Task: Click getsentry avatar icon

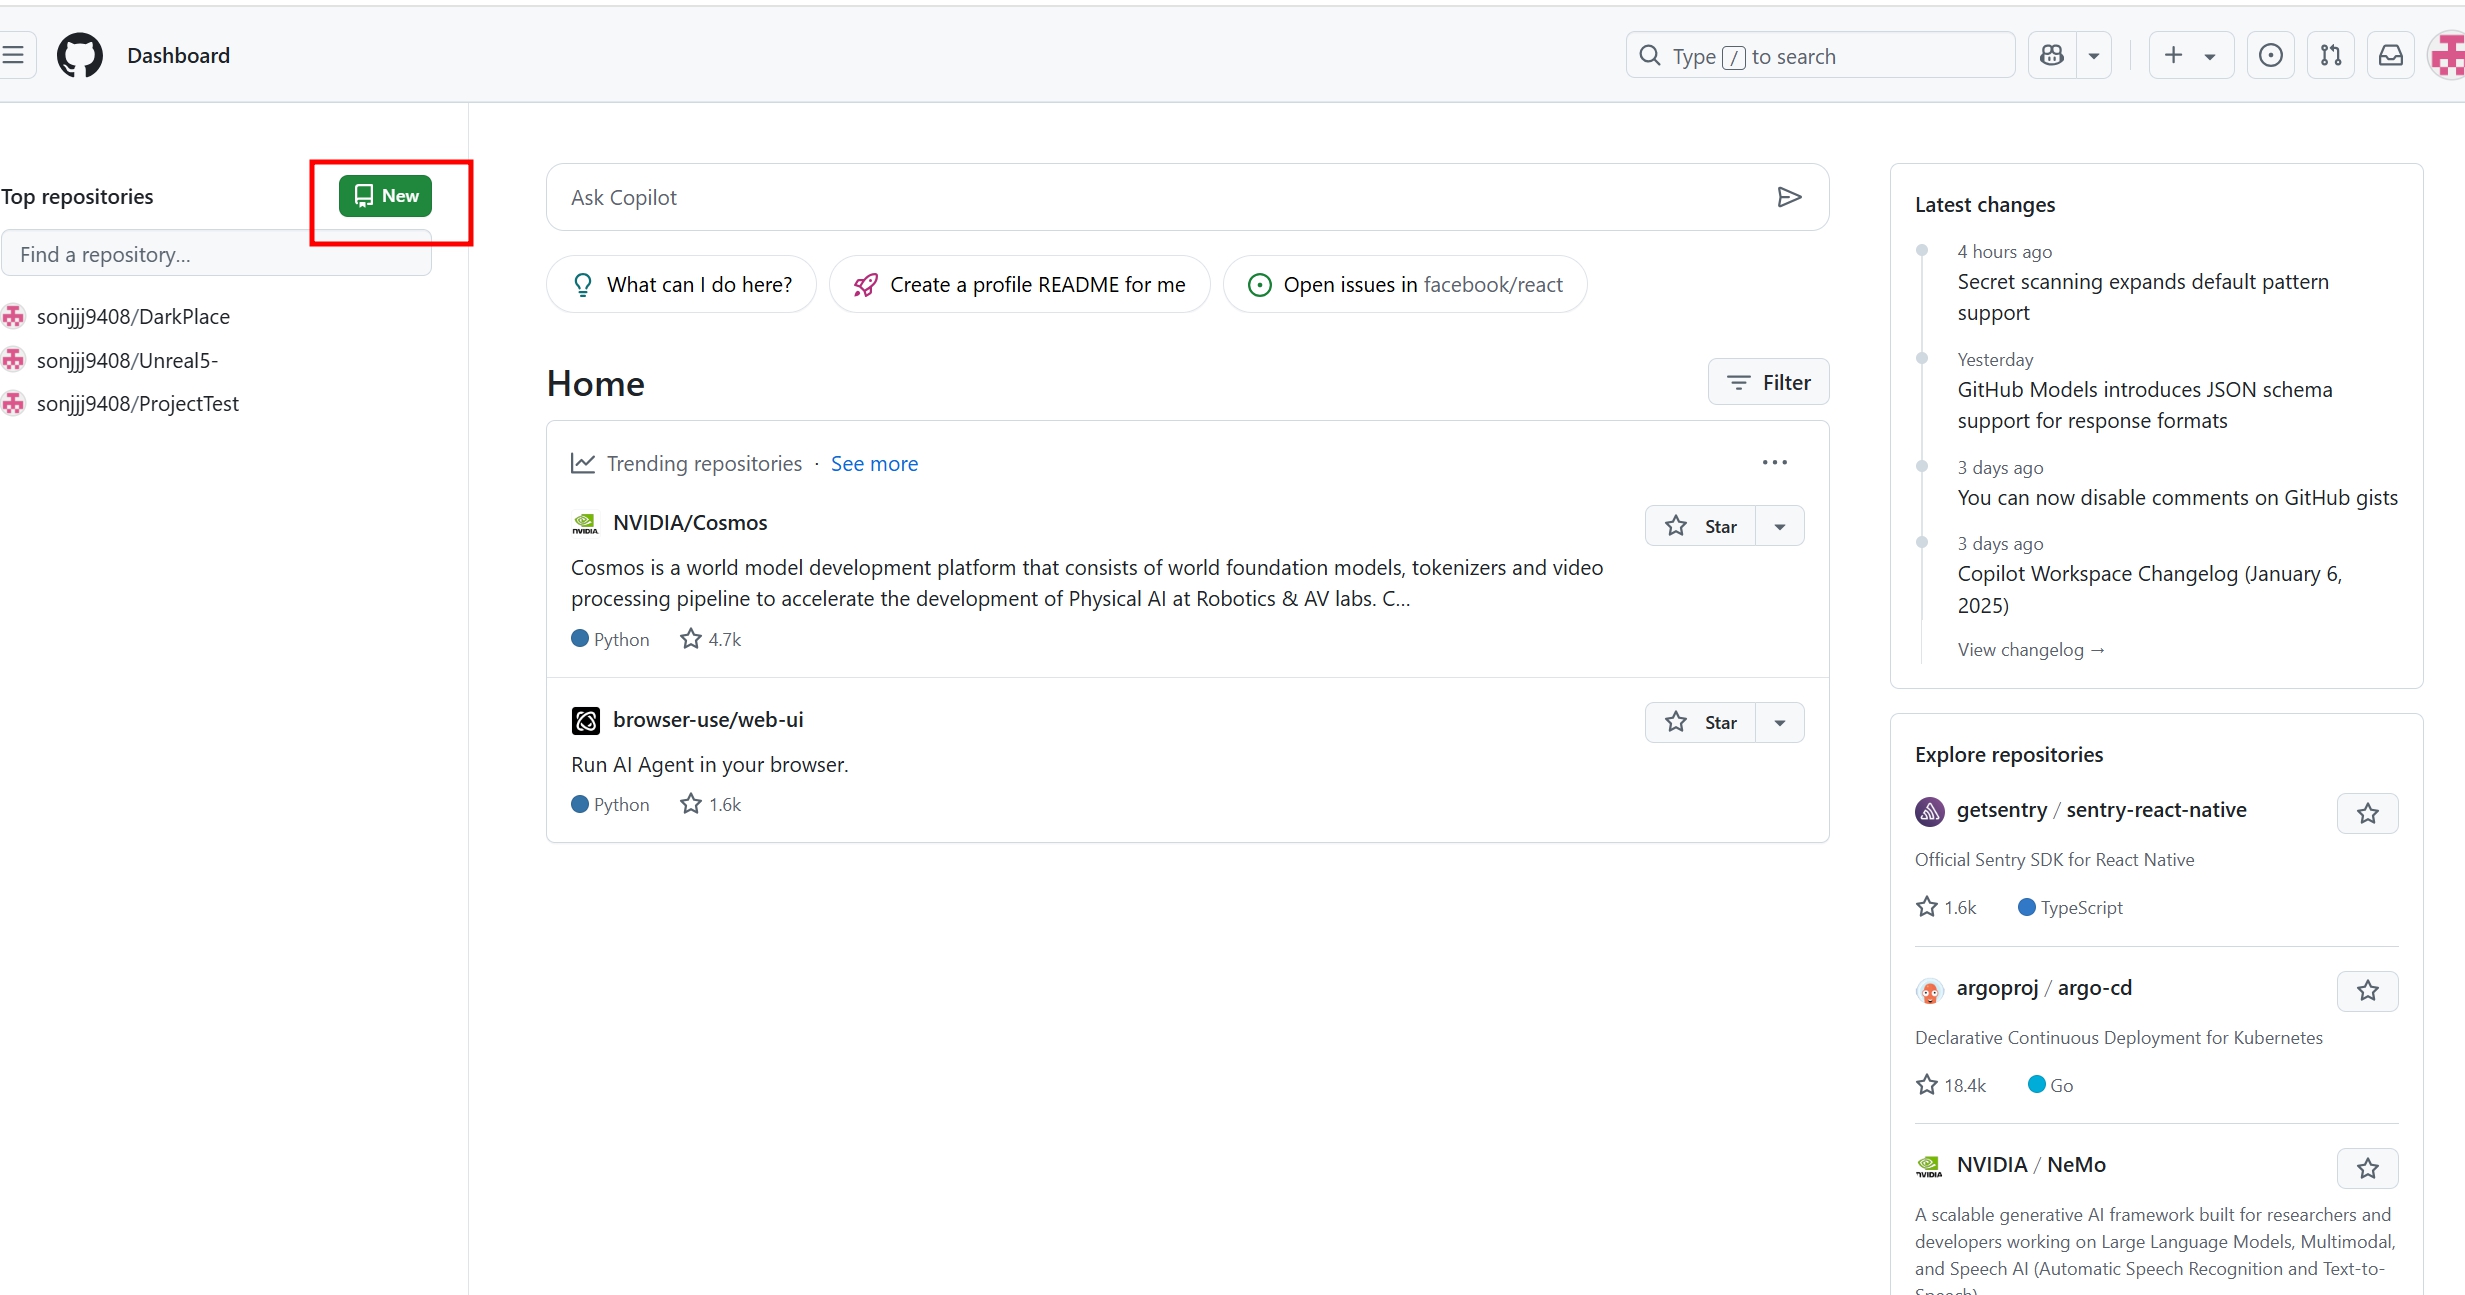Action: [x=1930, y=811]
